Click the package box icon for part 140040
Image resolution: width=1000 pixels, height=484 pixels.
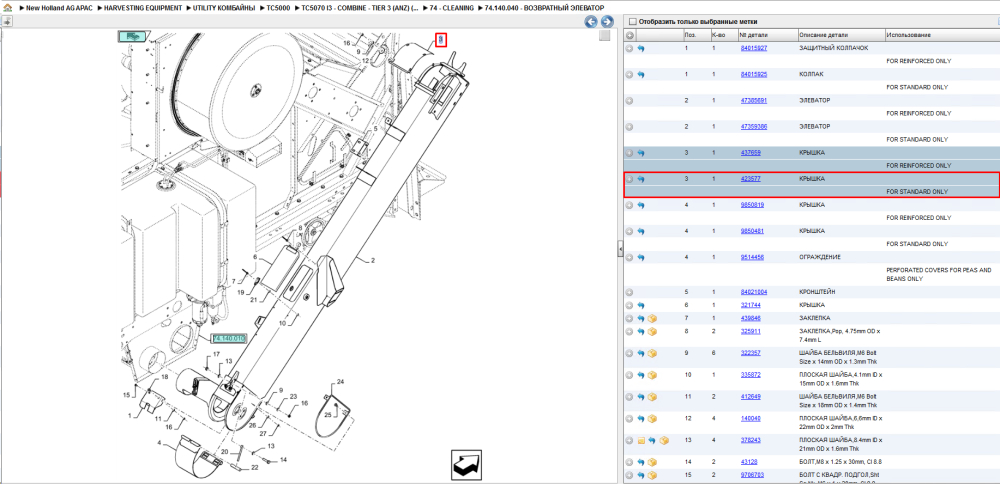652,419
